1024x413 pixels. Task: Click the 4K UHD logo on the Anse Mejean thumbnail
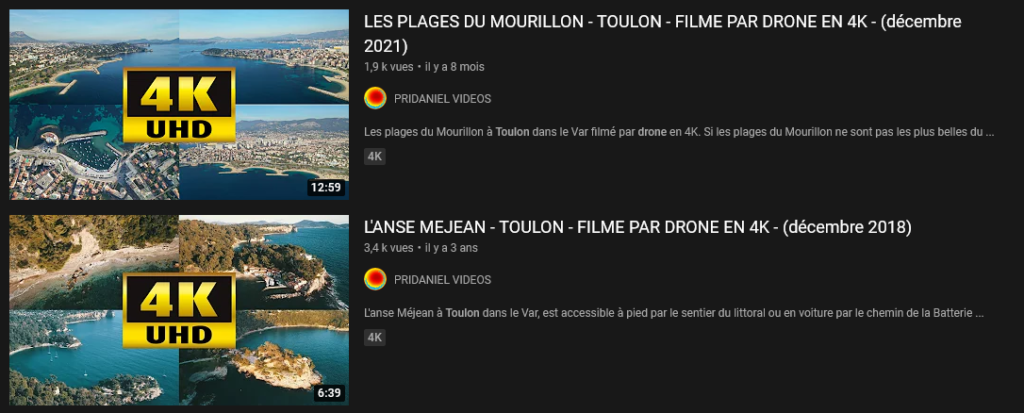point(179,310)
